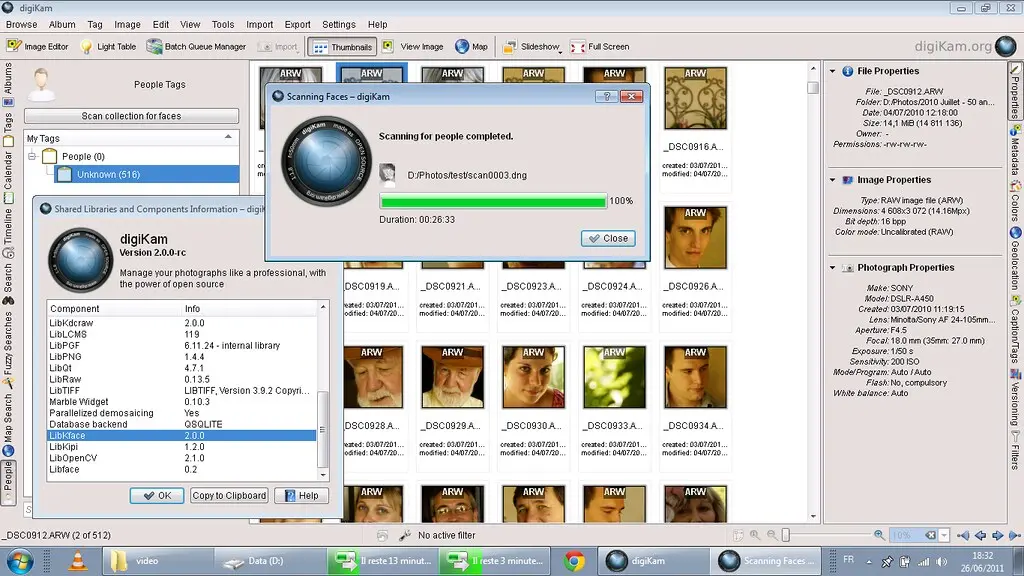Open the My Tags dropdown
This screenshot has height=576, width=1024.
coord(228,138)
